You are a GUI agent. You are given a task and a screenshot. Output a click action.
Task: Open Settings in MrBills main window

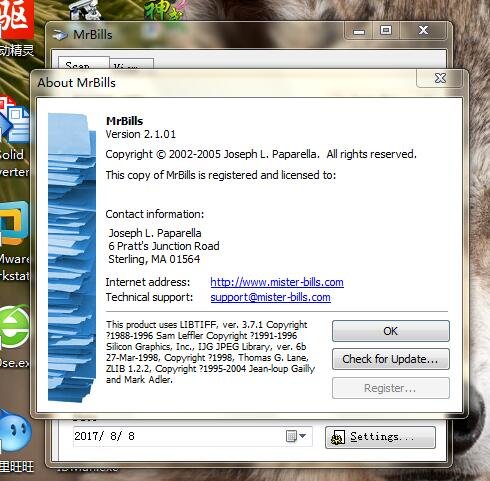pyautogui.click(x=380, y=437)
